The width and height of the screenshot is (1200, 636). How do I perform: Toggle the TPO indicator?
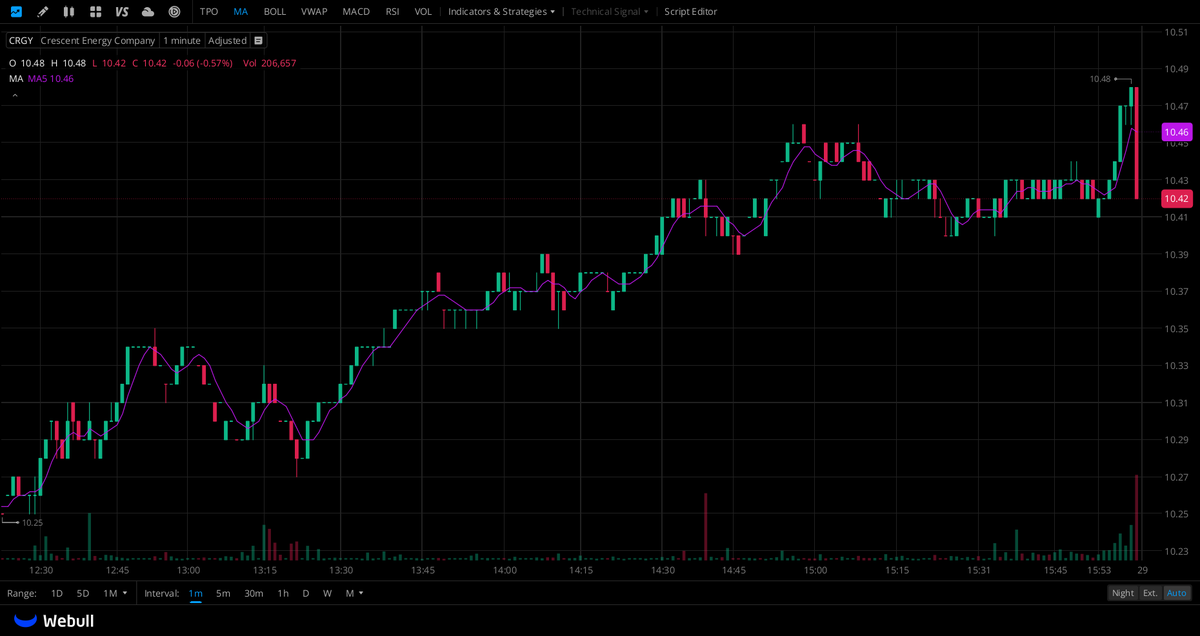208,12
